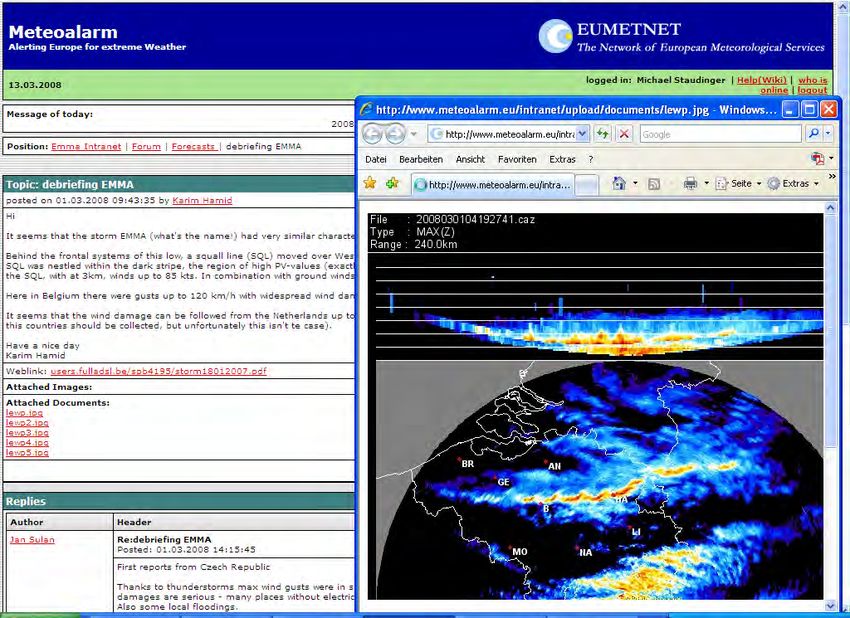The image size is (850, 618).
Task: Open a new blank tab
Action: [587, 185]
